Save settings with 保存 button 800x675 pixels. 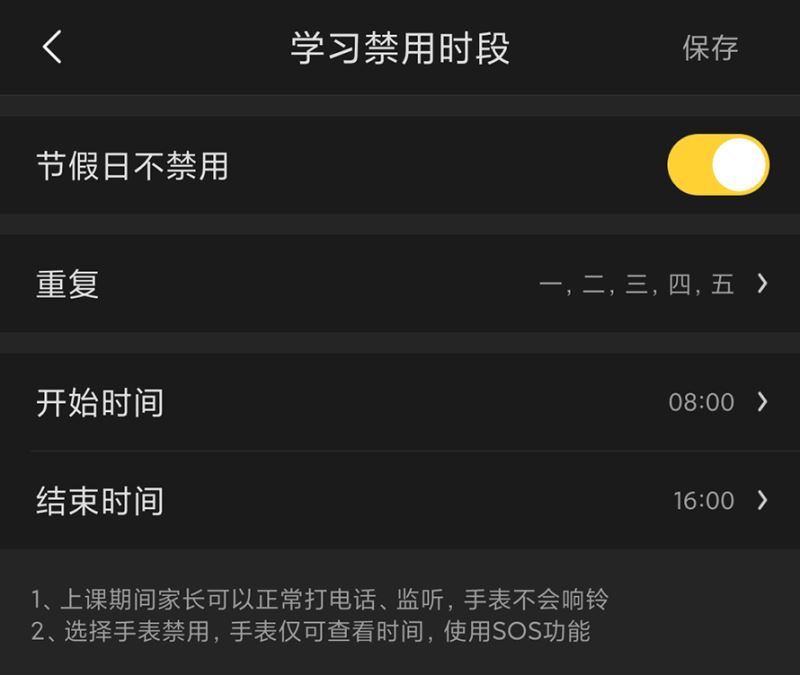(712, 47)
